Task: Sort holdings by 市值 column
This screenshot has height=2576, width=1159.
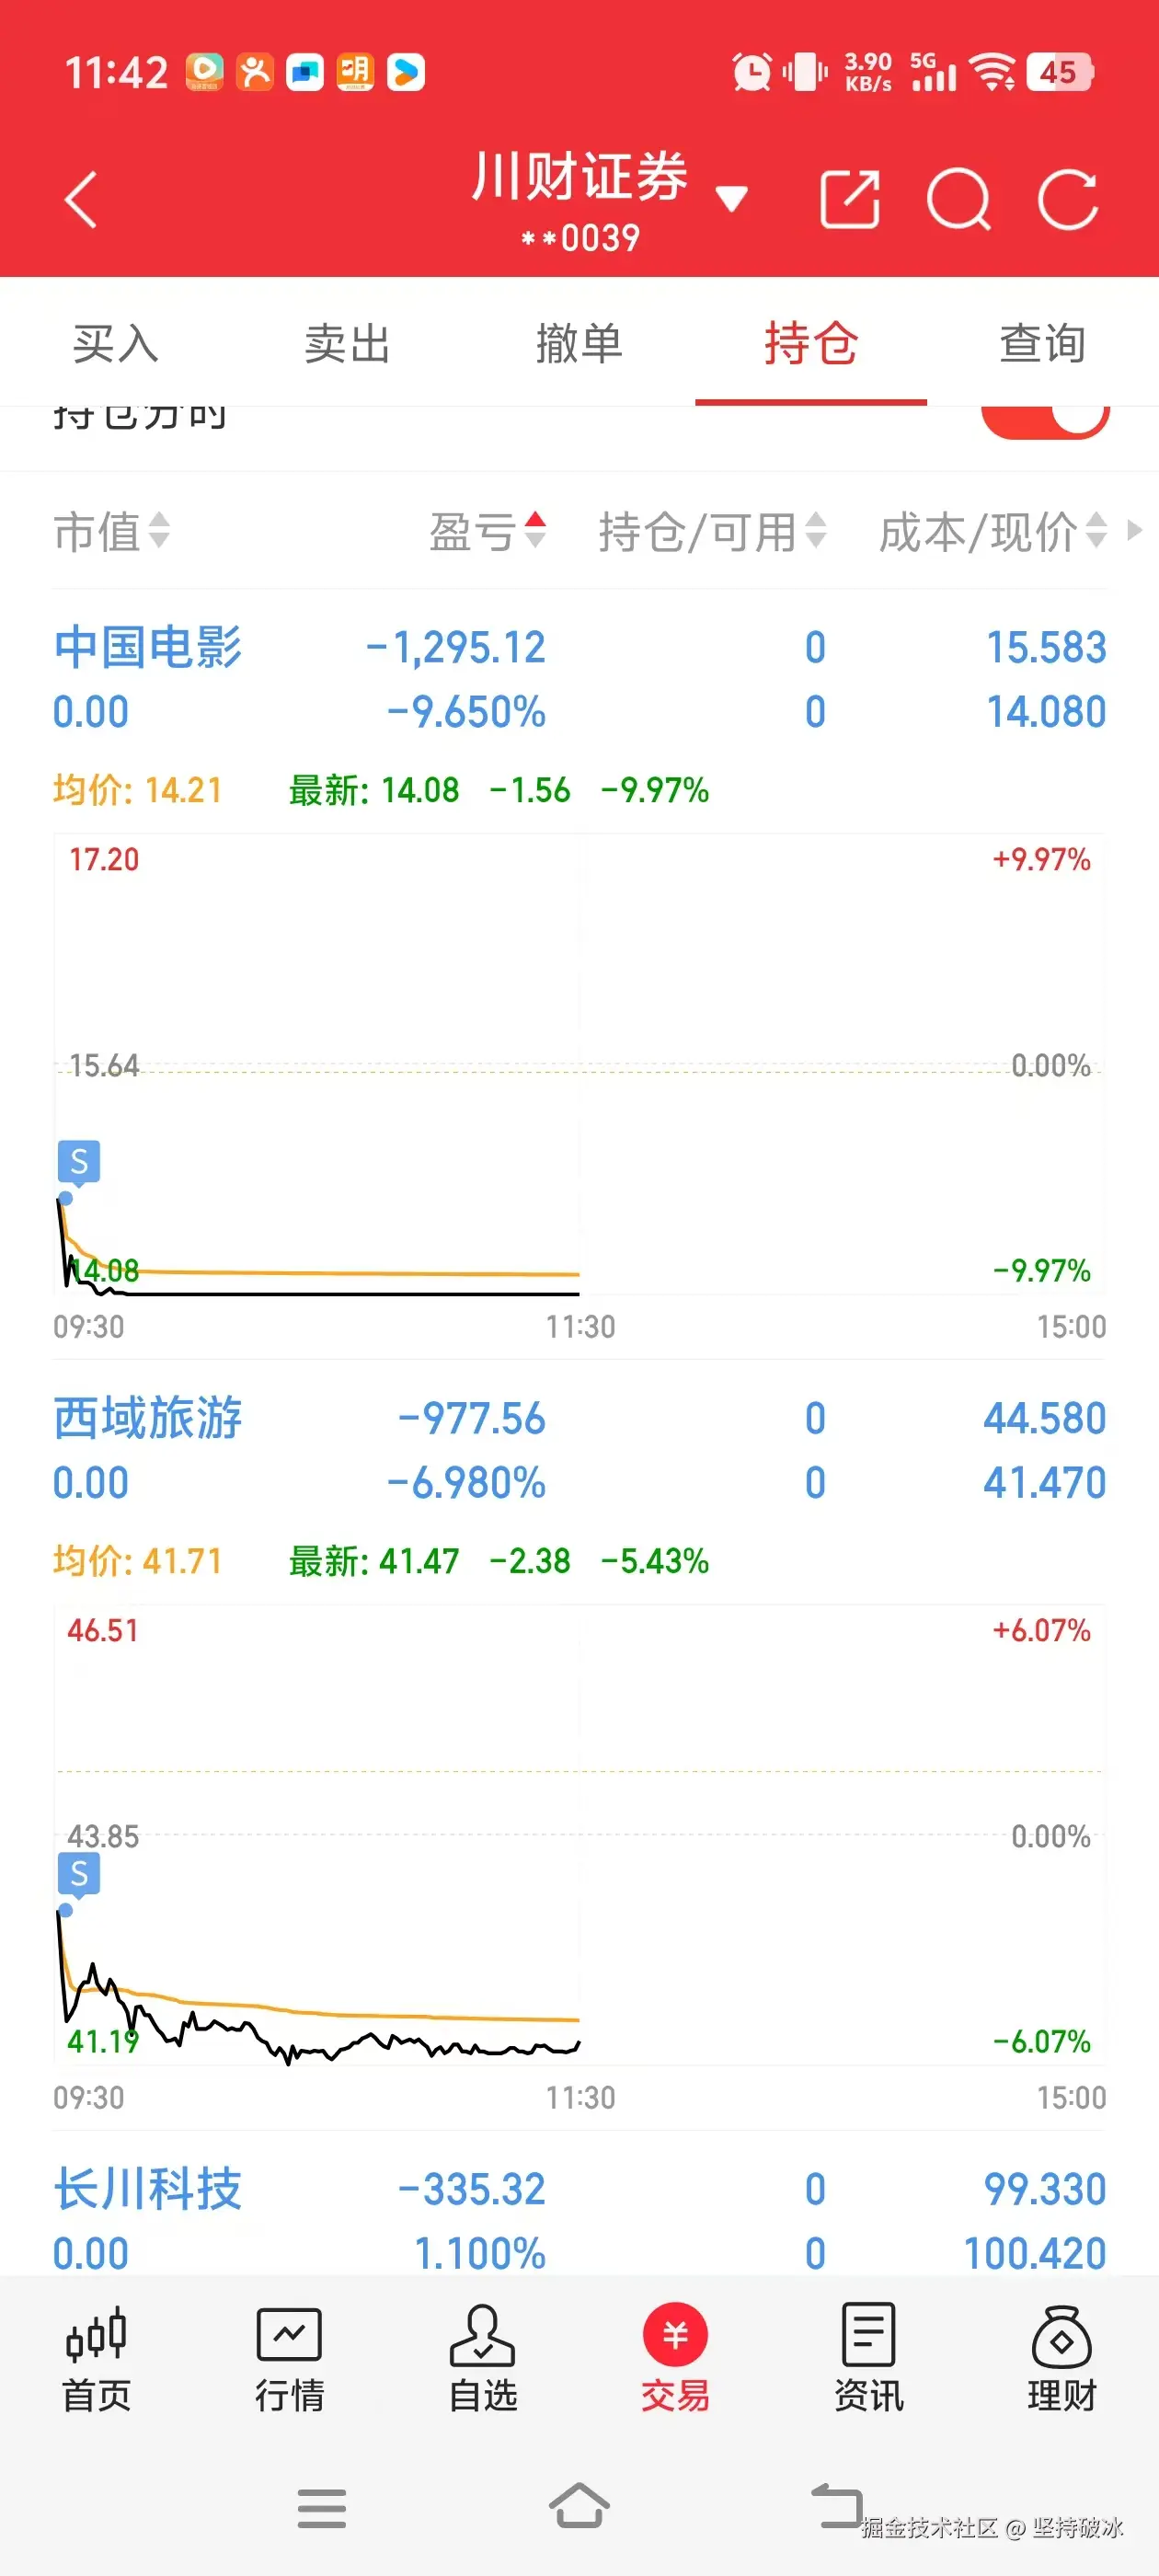Action: coord(110,531)
